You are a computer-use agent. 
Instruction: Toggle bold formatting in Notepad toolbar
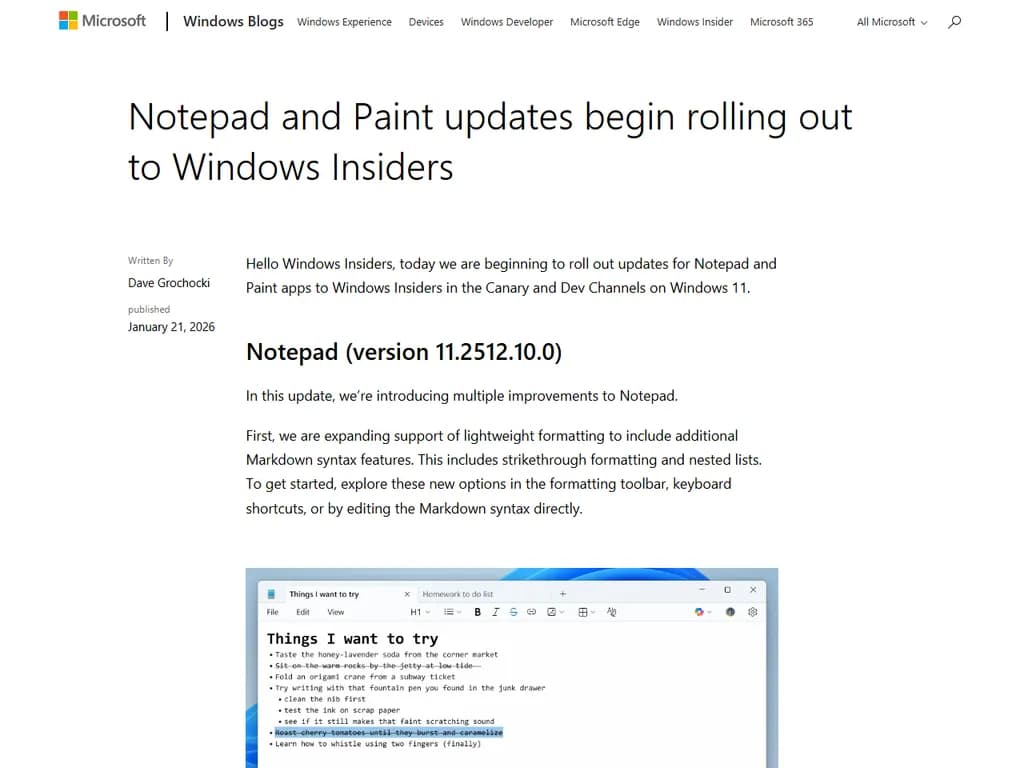click(x=477, y=611)
